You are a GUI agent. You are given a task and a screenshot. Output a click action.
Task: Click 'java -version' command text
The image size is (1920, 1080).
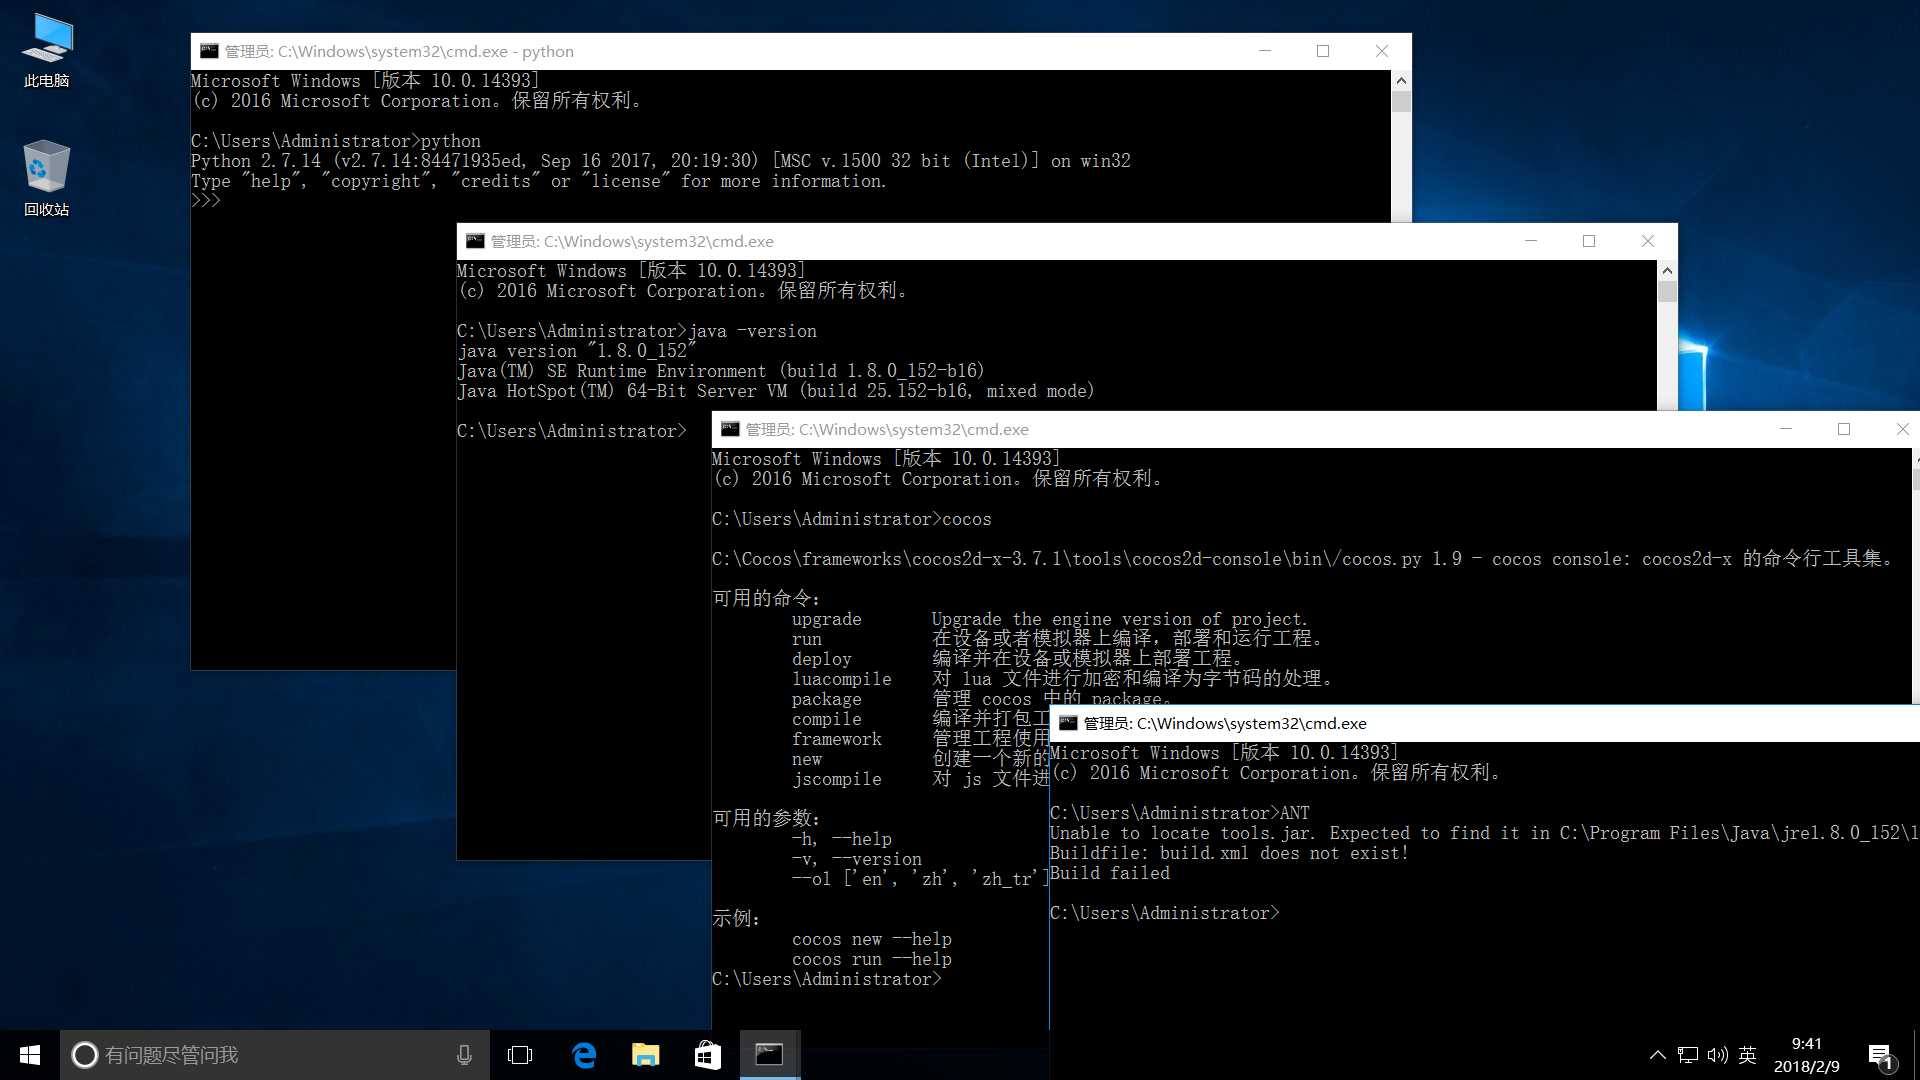click(753, 331)
